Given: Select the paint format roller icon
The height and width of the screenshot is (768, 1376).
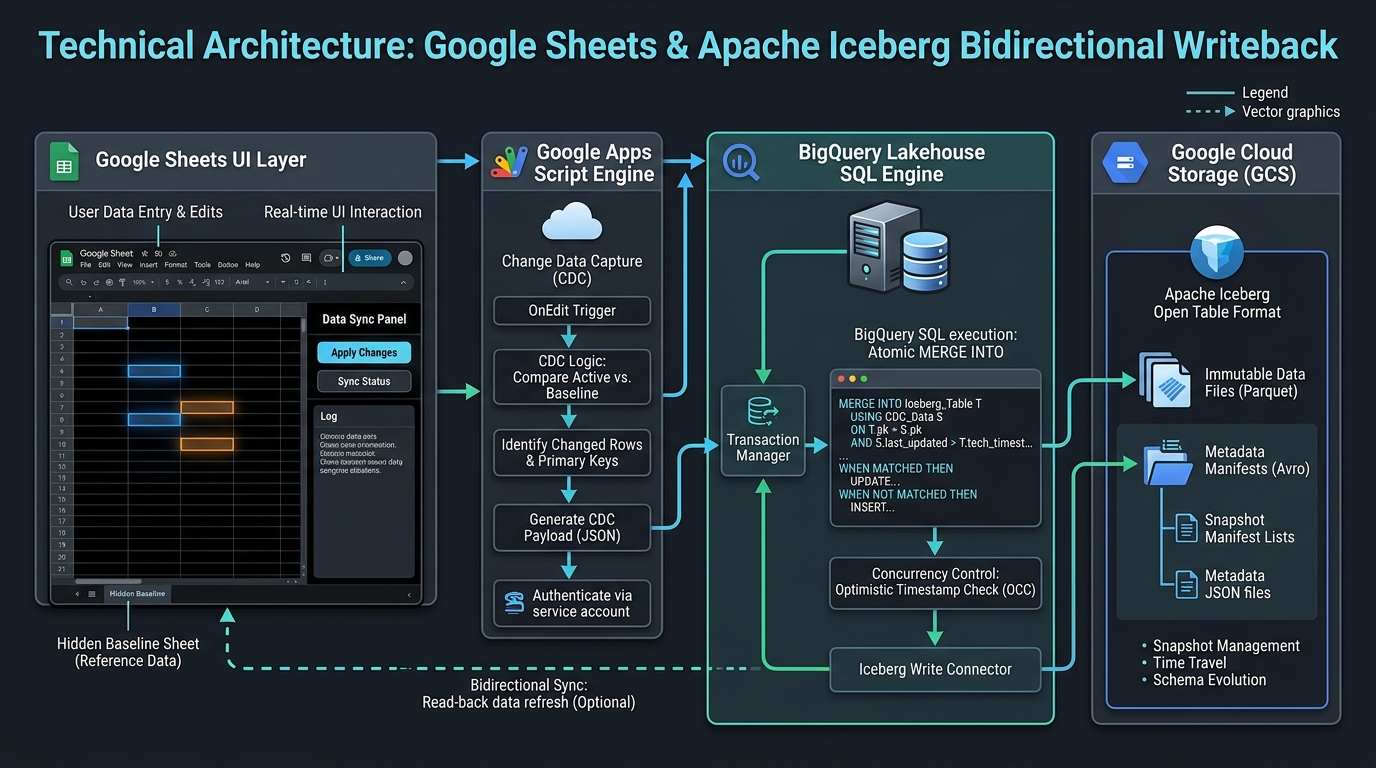Looking at the screenshot, I should (122, 282).
